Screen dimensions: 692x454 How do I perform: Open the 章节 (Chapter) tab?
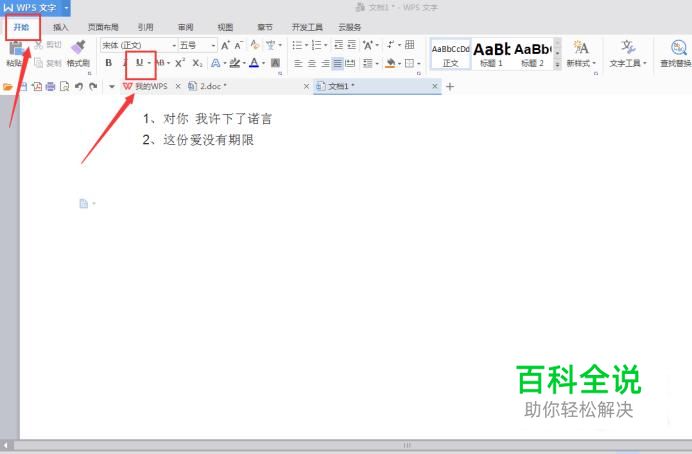[265, 27]
